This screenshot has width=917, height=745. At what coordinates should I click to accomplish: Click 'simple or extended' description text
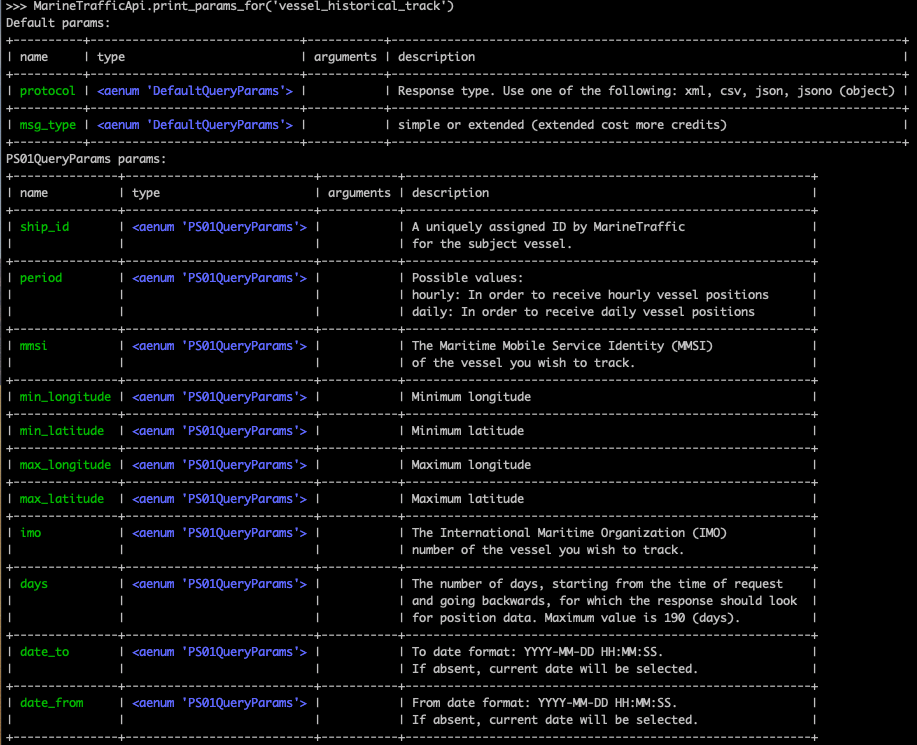pyautogui.click(x=562, y=125)
